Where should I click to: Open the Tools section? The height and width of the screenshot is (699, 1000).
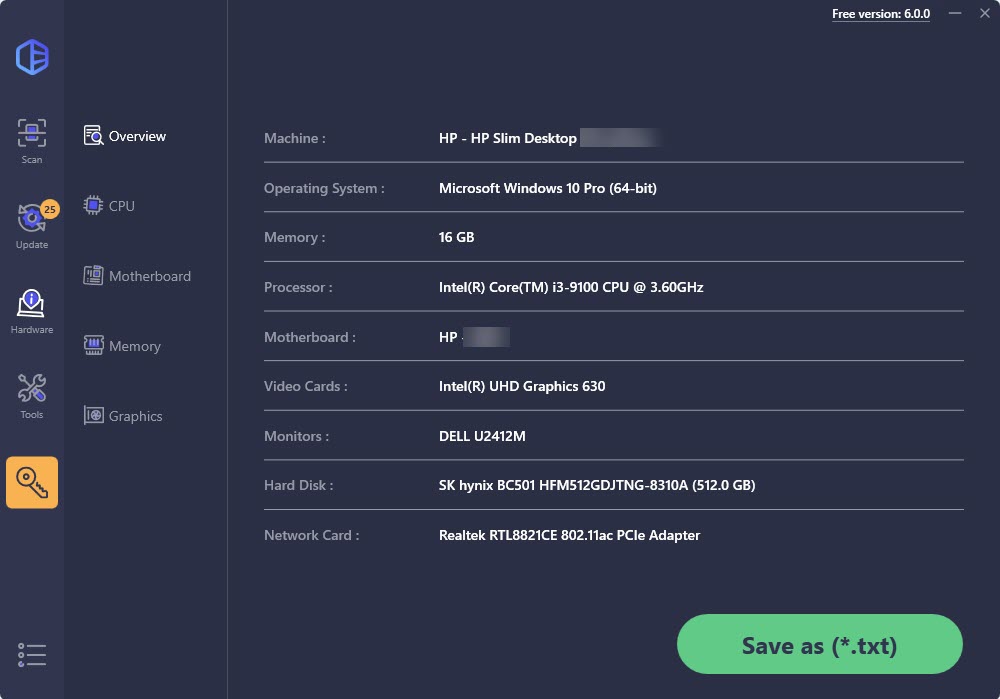coord(31,396)
